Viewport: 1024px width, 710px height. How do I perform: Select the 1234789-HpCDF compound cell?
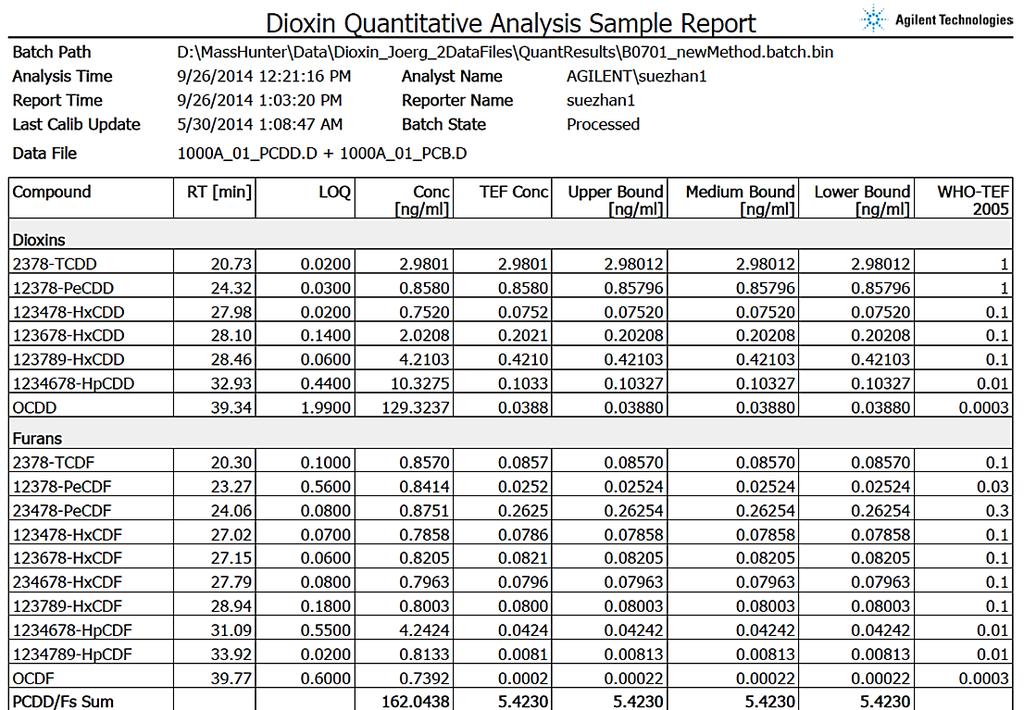click(x=91, y=654)
